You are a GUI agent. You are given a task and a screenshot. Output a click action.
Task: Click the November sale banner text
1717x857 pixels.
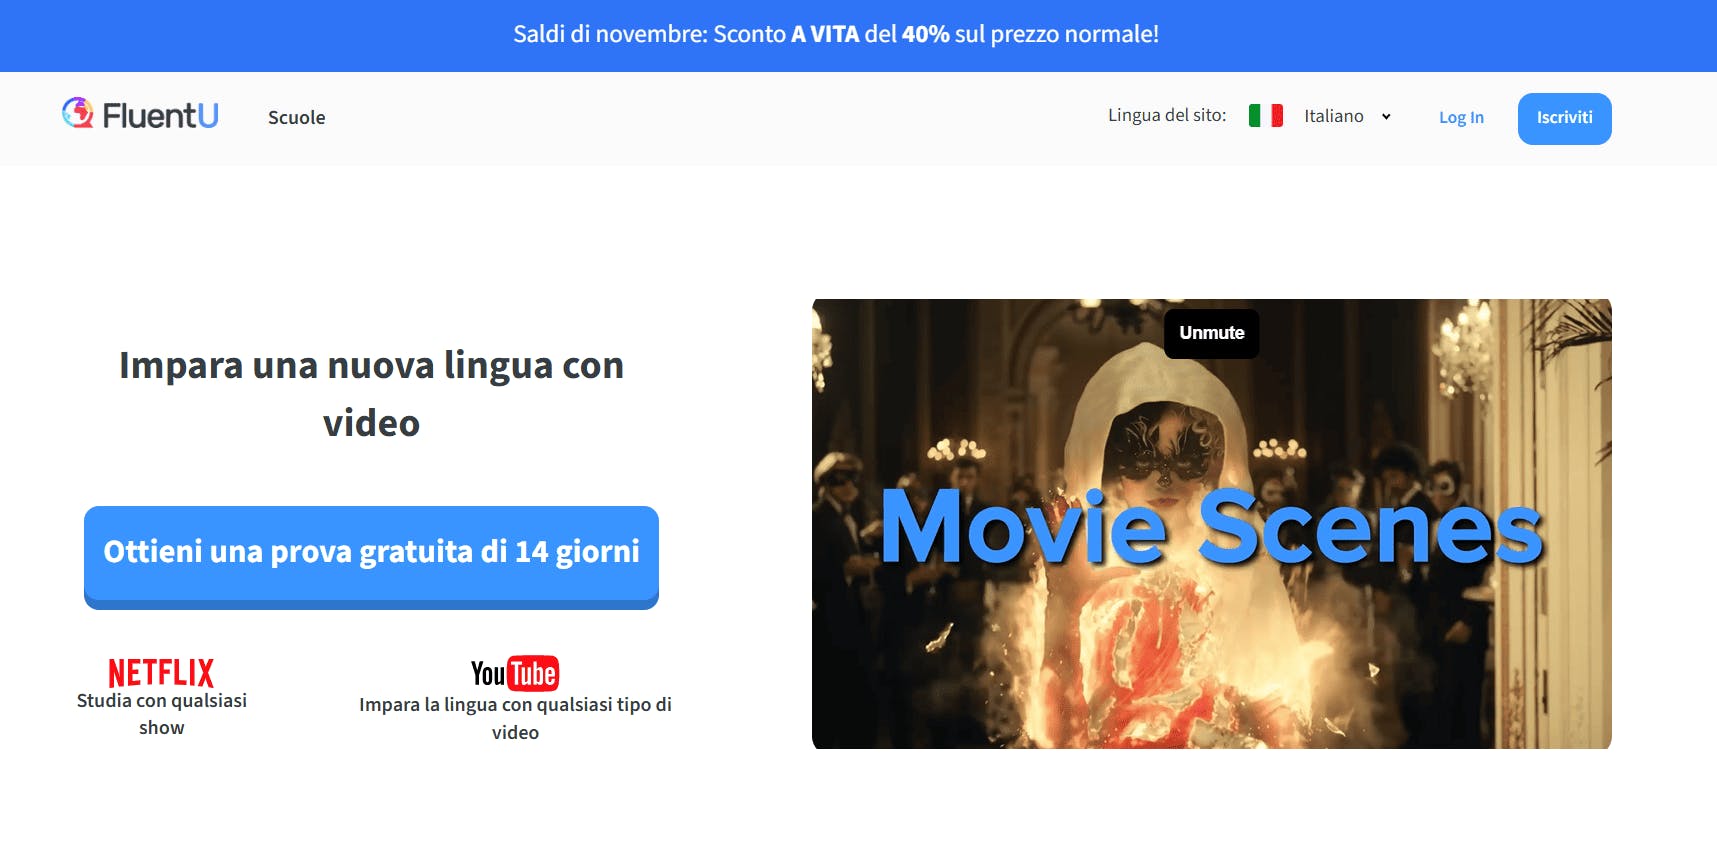[x=836, y=34]
